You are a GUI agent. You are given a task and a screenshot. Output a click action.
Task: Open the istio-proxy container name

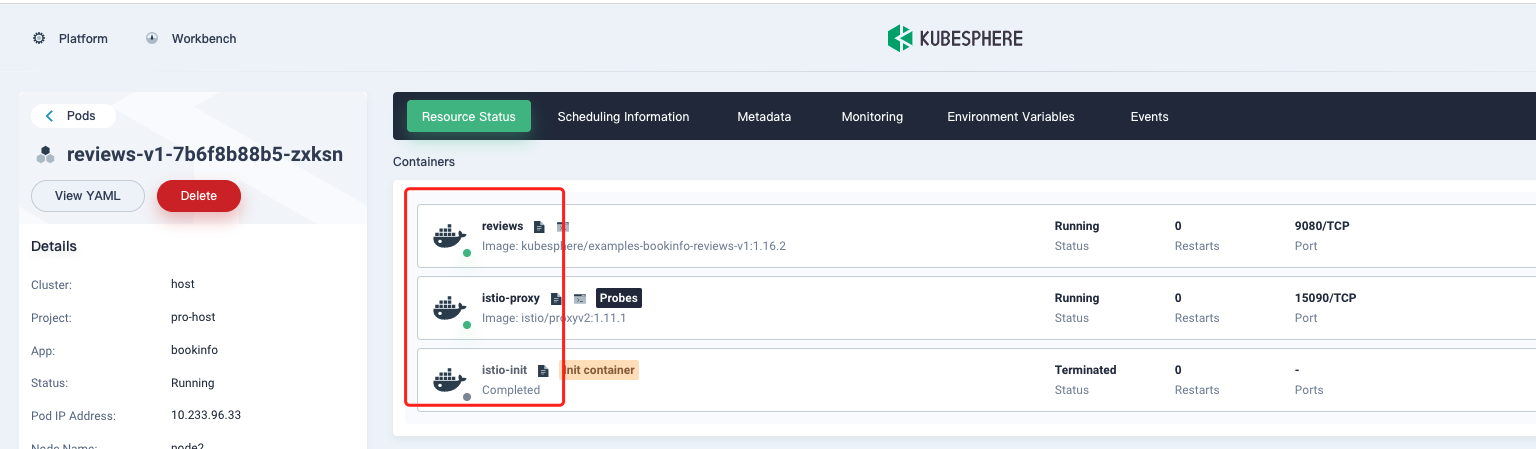click(x=511, y=299)
